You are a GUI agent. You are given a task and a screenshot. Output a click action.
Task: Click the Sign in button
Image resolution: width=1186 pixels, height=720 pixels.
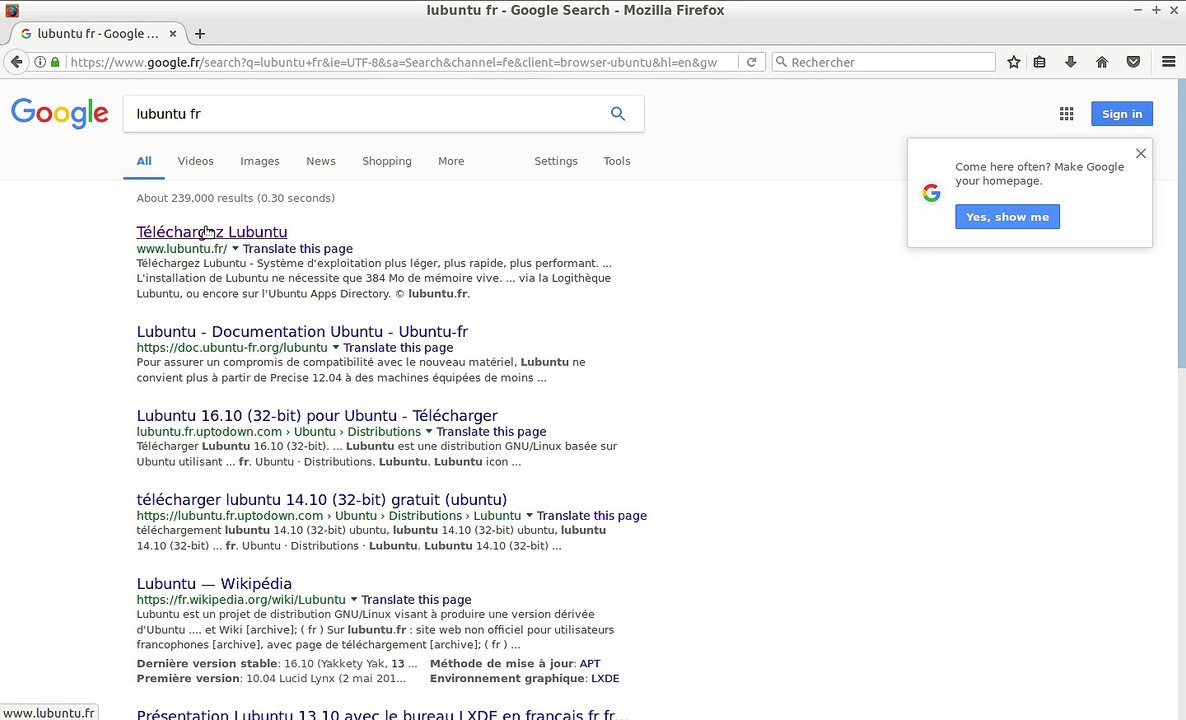tap(1122, 113)
